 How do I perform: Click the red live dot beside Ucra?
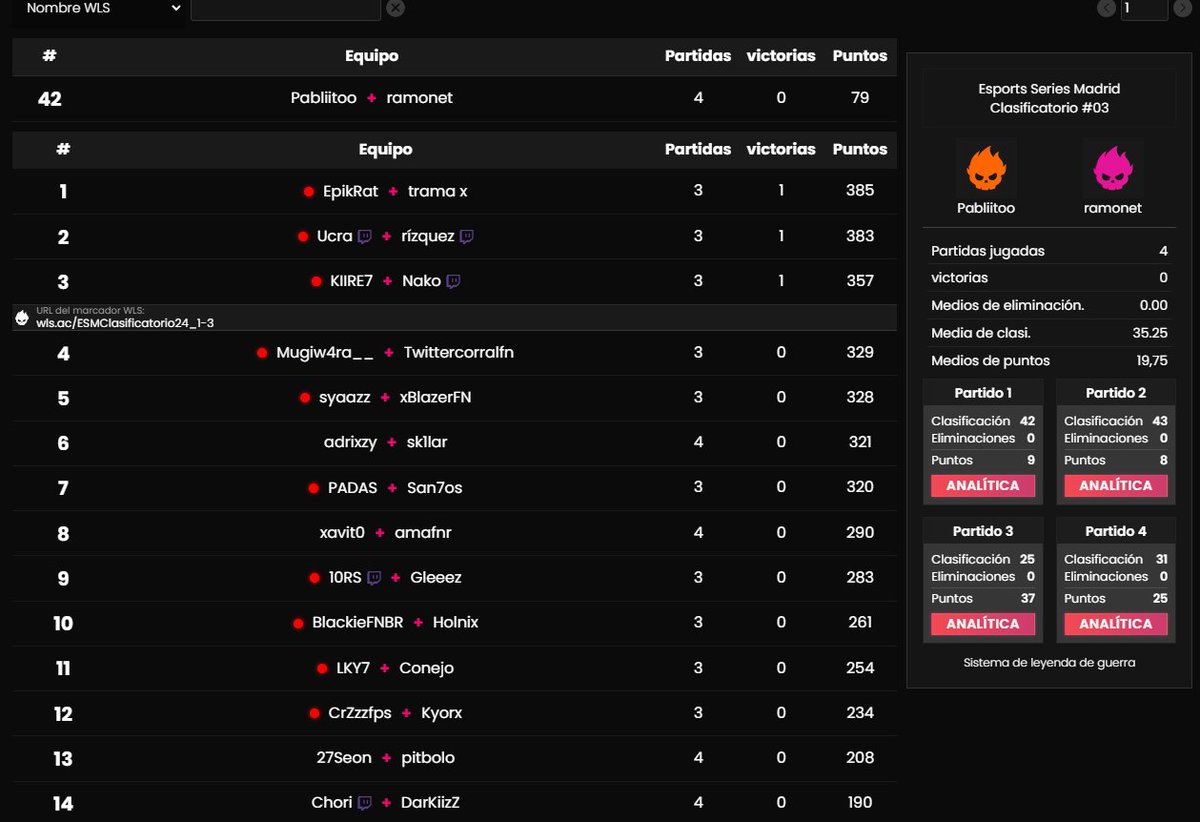[x=303, y=237]
